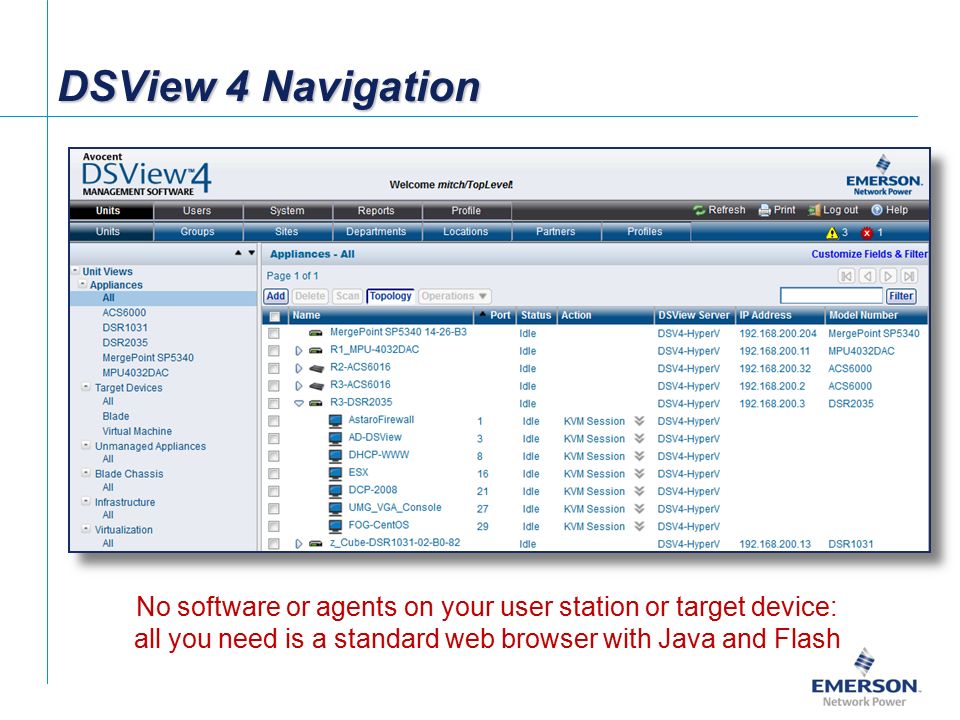This screenshot has height=720, width=960.
Task: Collapse the R3-DSR2035 row
Action: 299,403
